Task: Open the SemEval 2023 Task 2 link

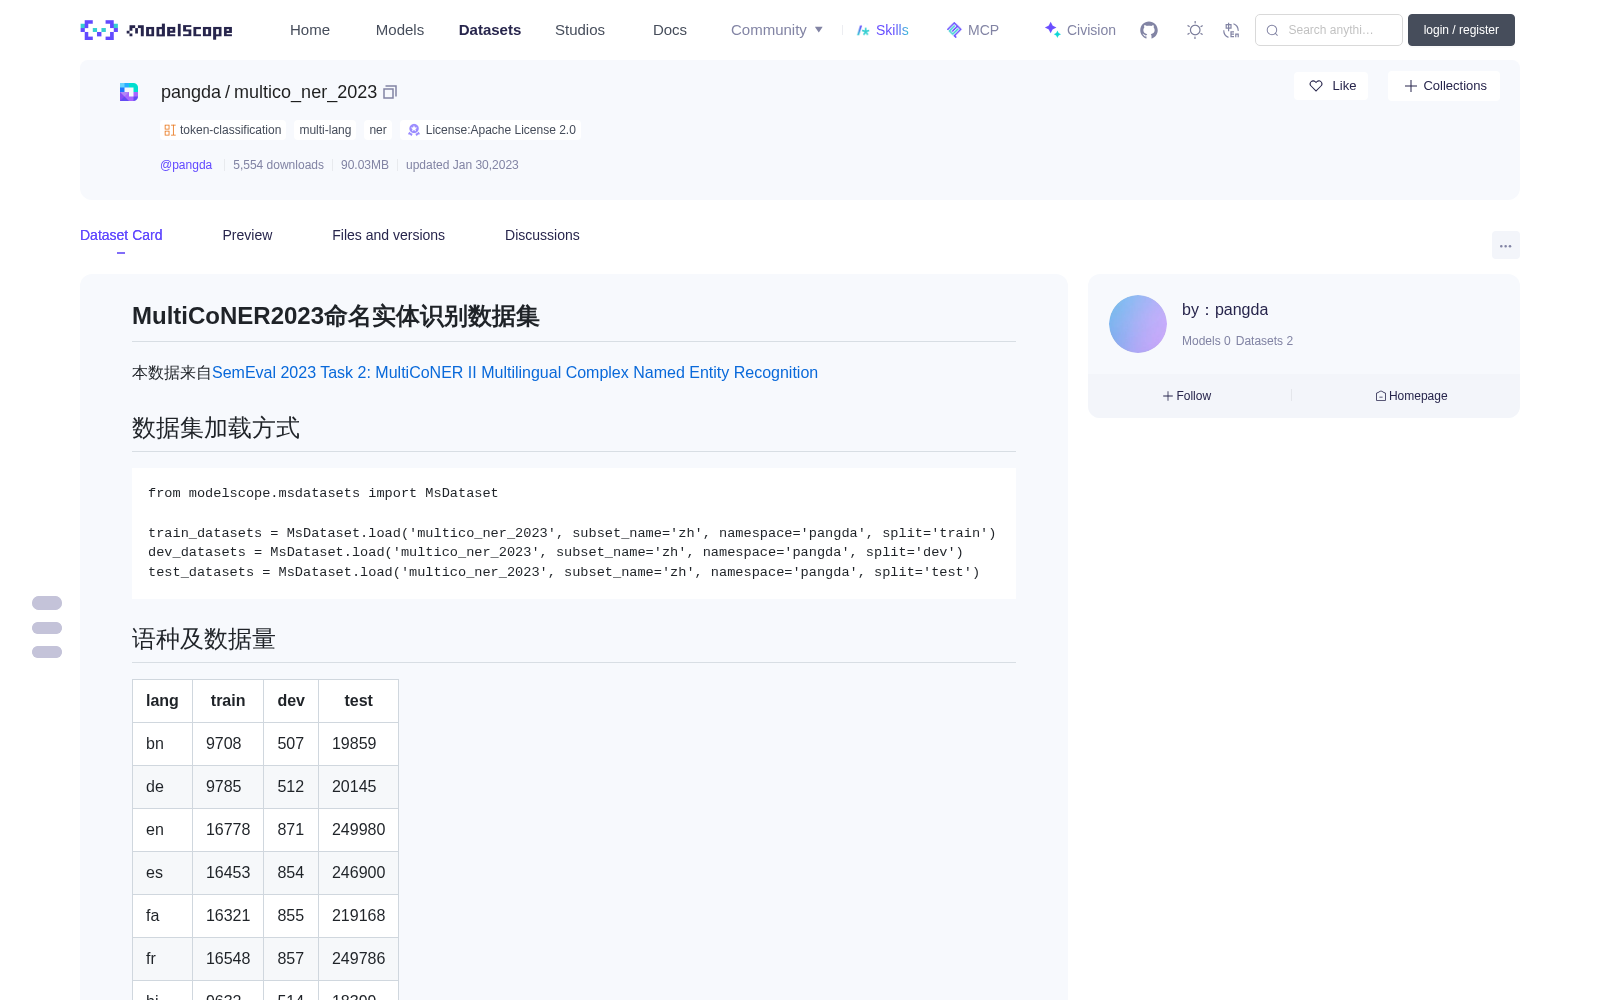Action: pyautogui.click(x=515, y=372)
